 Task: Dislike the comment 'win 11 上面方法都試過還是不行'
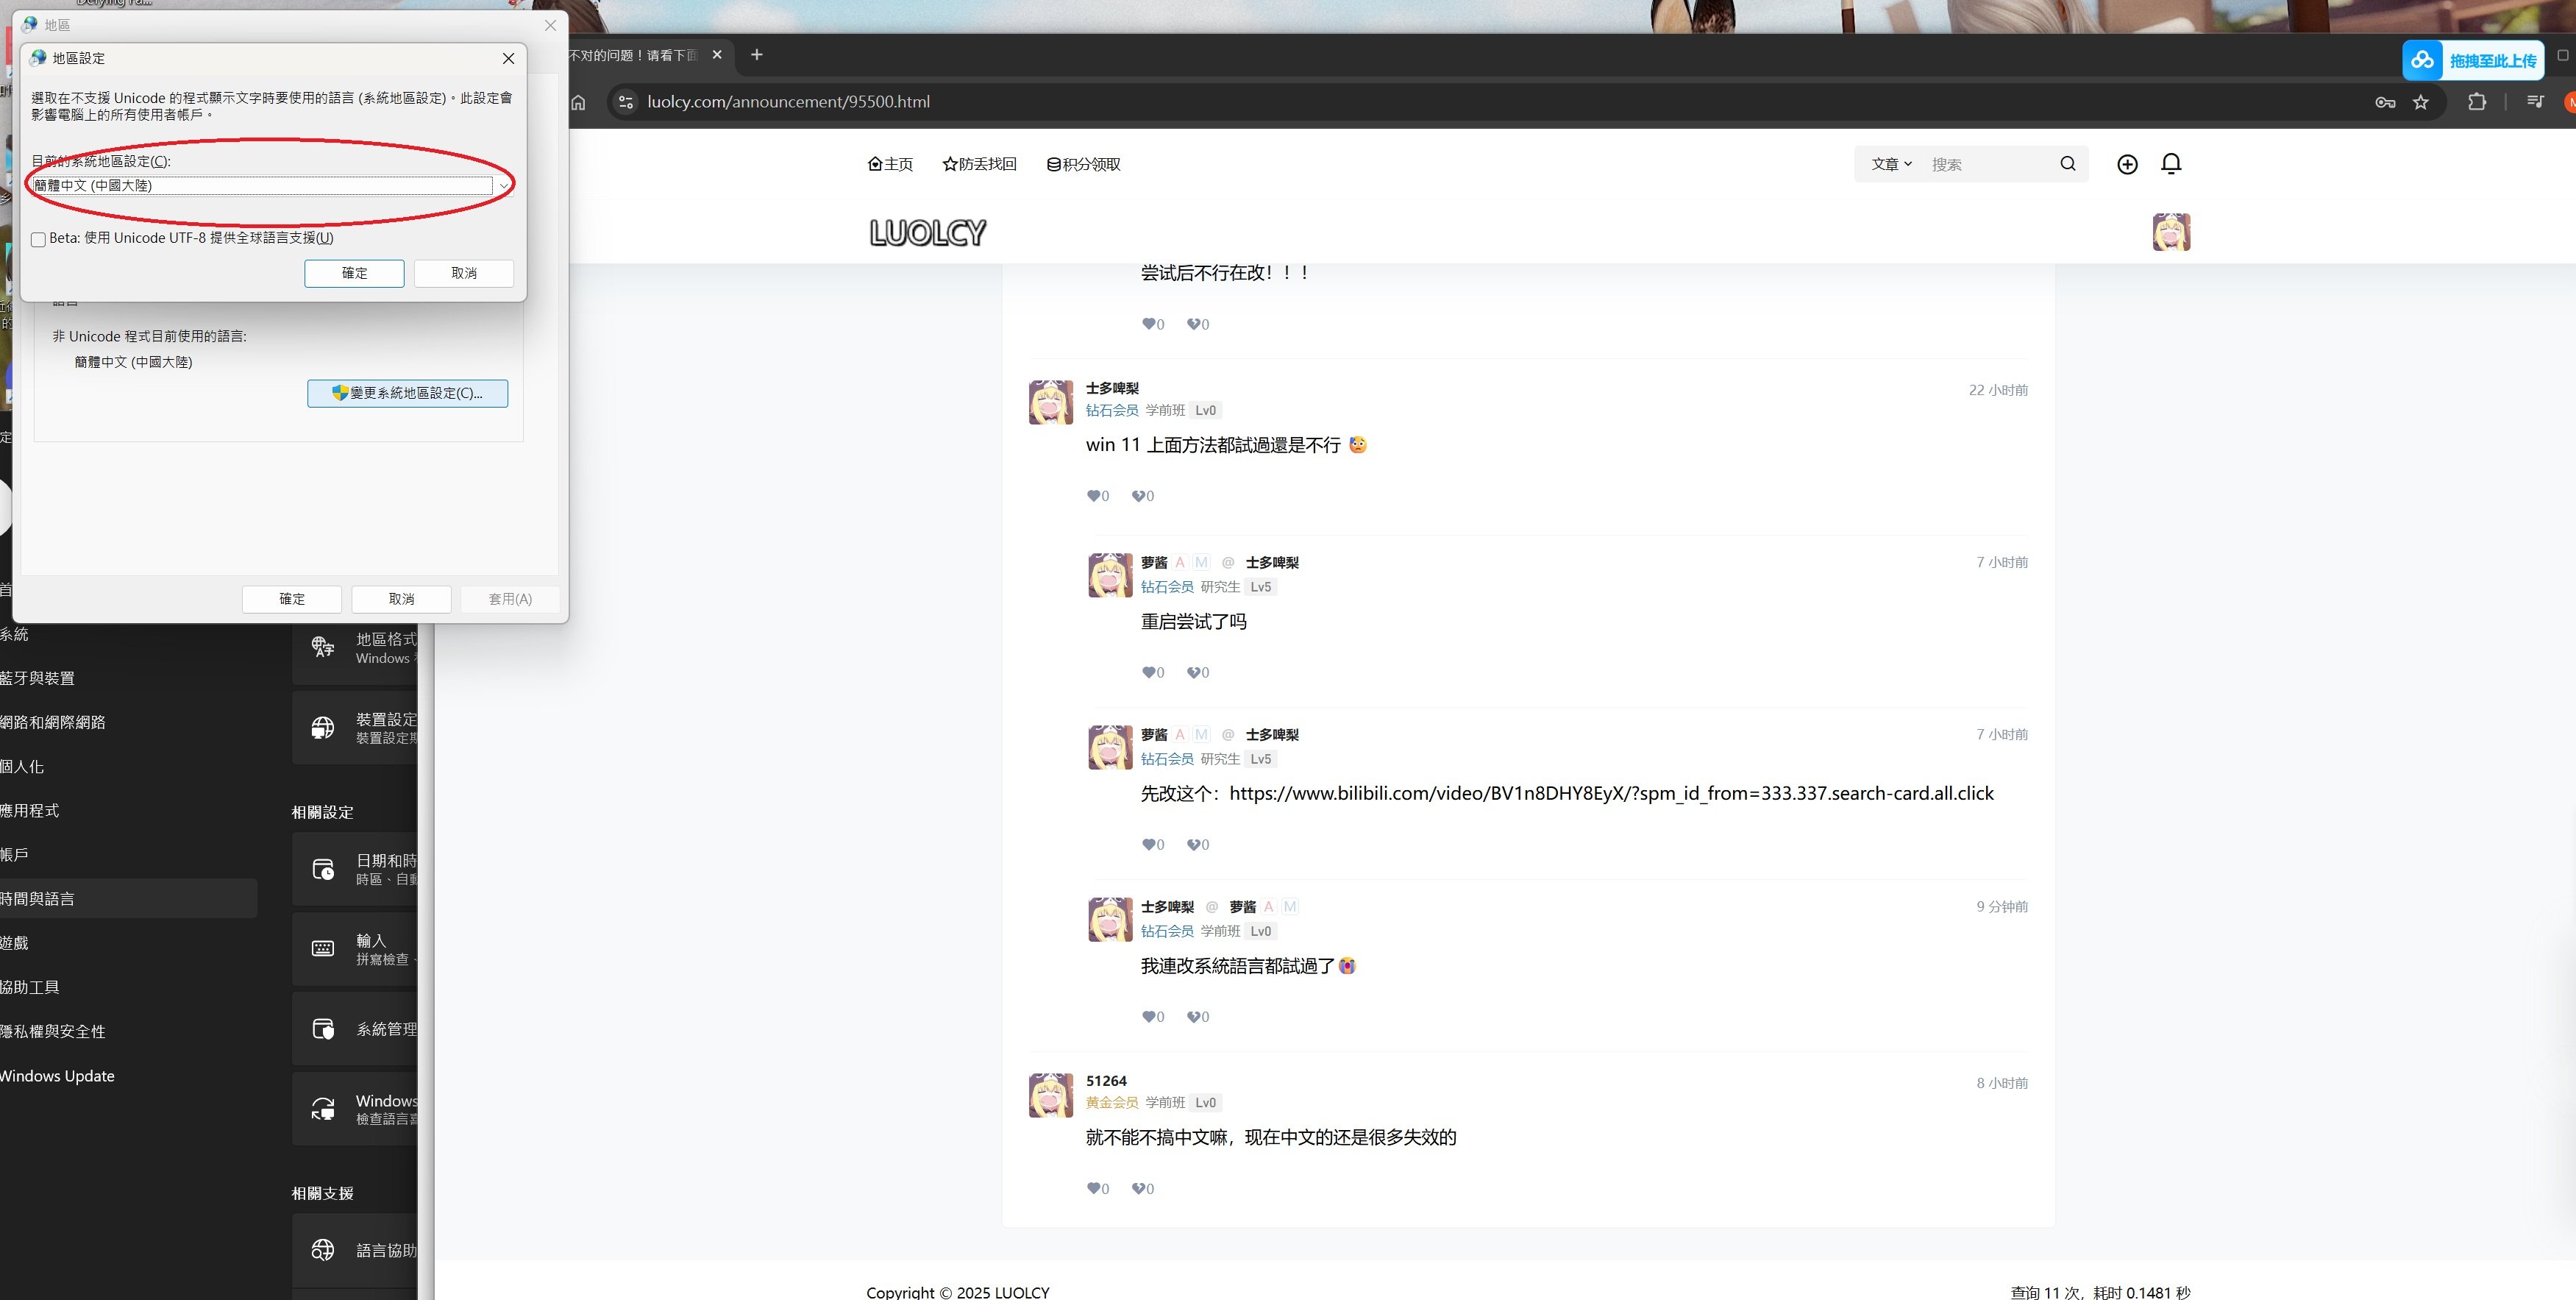[1142, 496]
